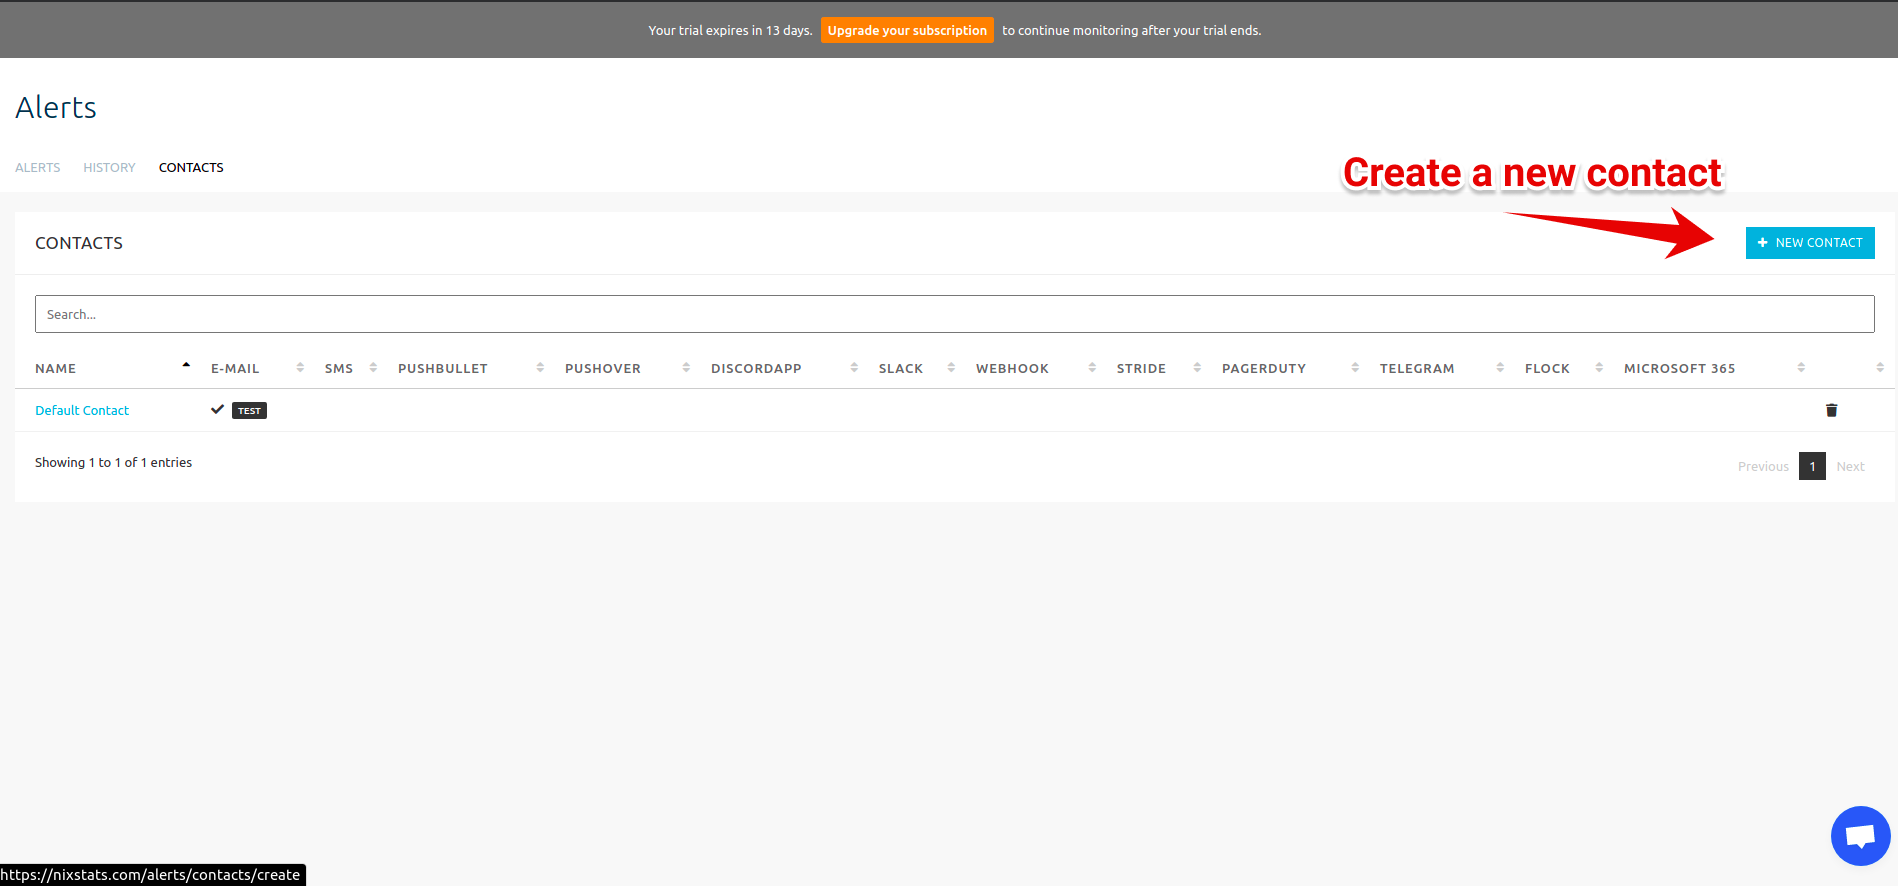Click the NEW CONTACT button
Screen dimensions: 1898x886
point(1810,243)
